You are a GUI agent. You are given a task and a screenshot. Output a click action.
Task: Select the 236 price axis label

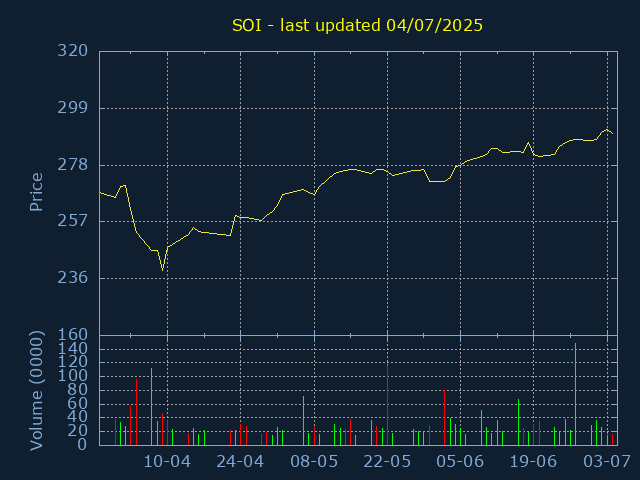(73, 278)
